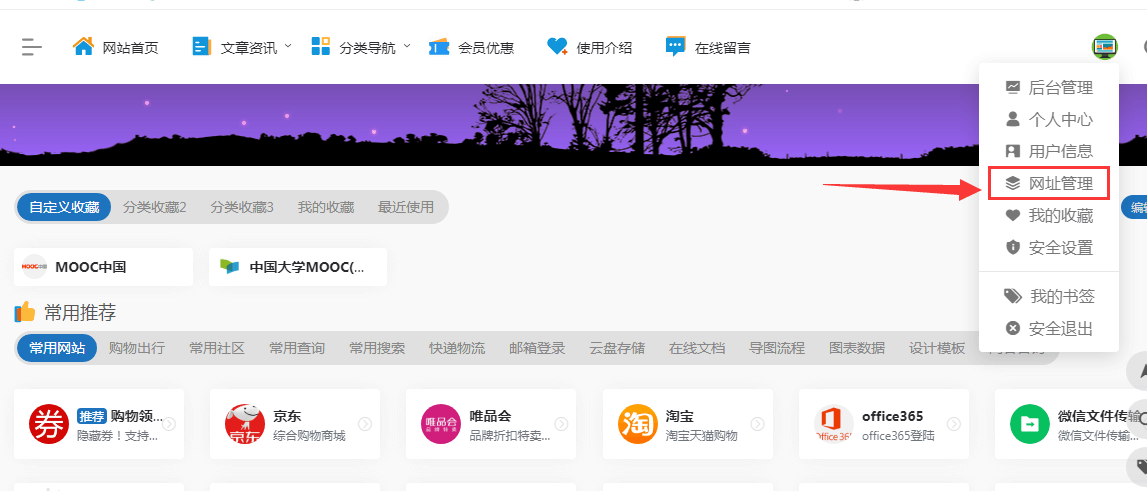Screen dimensions: 1147x491
Task: Select 网址管理 from user menu
Action: (1060, 183)
